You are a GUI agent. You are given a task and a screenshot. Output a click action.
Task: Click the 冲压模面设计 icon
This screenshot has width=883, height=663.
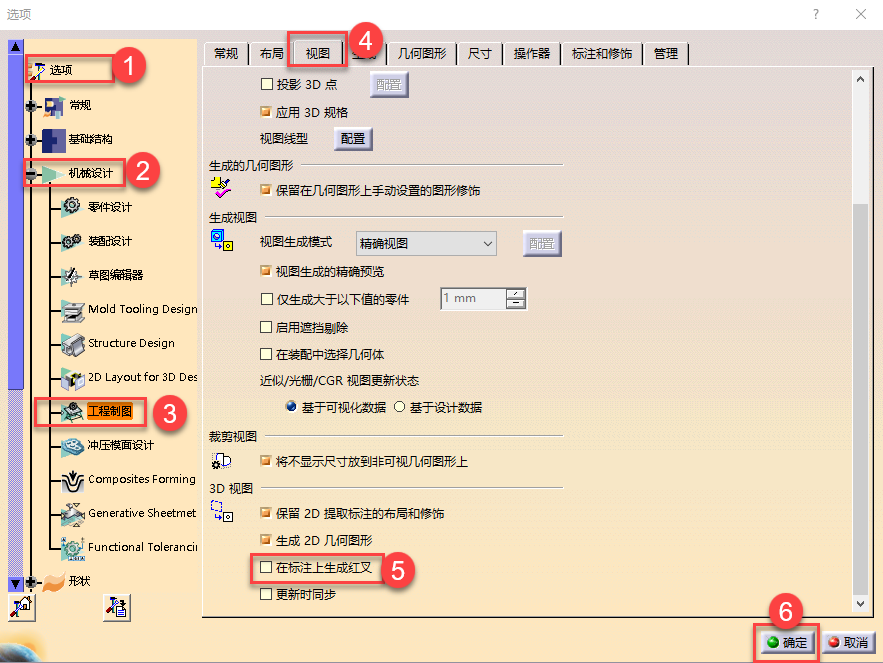[x=72, y=445]
